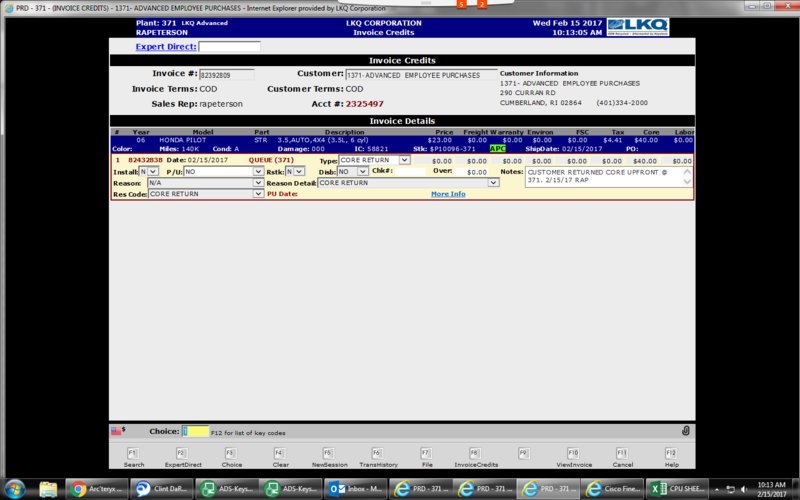Click the Notes scrollbar down arrow

pos(687,182)
